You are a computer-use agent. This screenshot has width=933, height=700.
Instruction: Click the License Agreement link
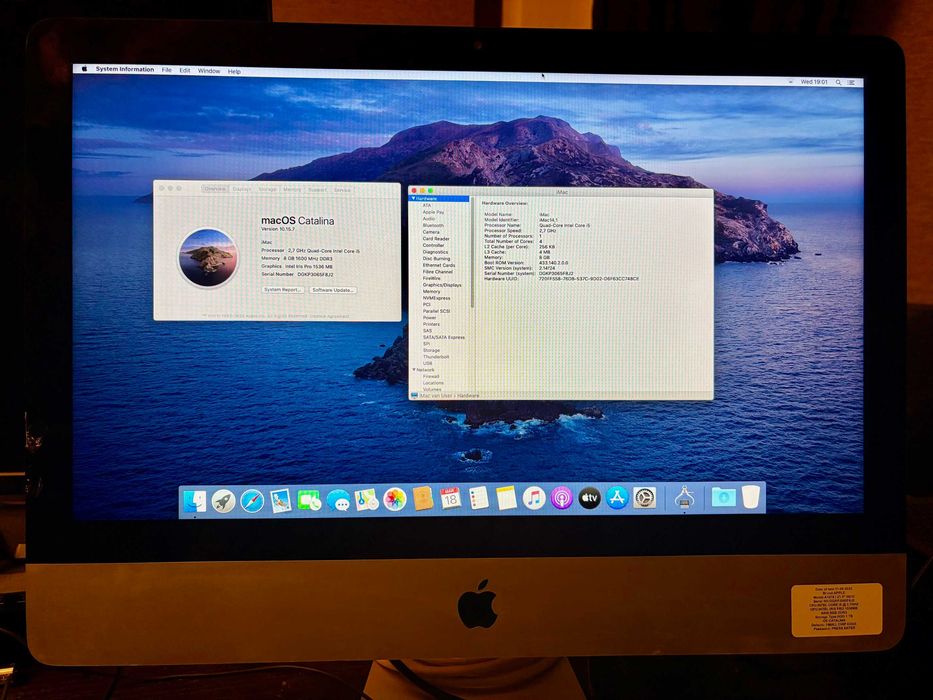[x=329, y=316]
